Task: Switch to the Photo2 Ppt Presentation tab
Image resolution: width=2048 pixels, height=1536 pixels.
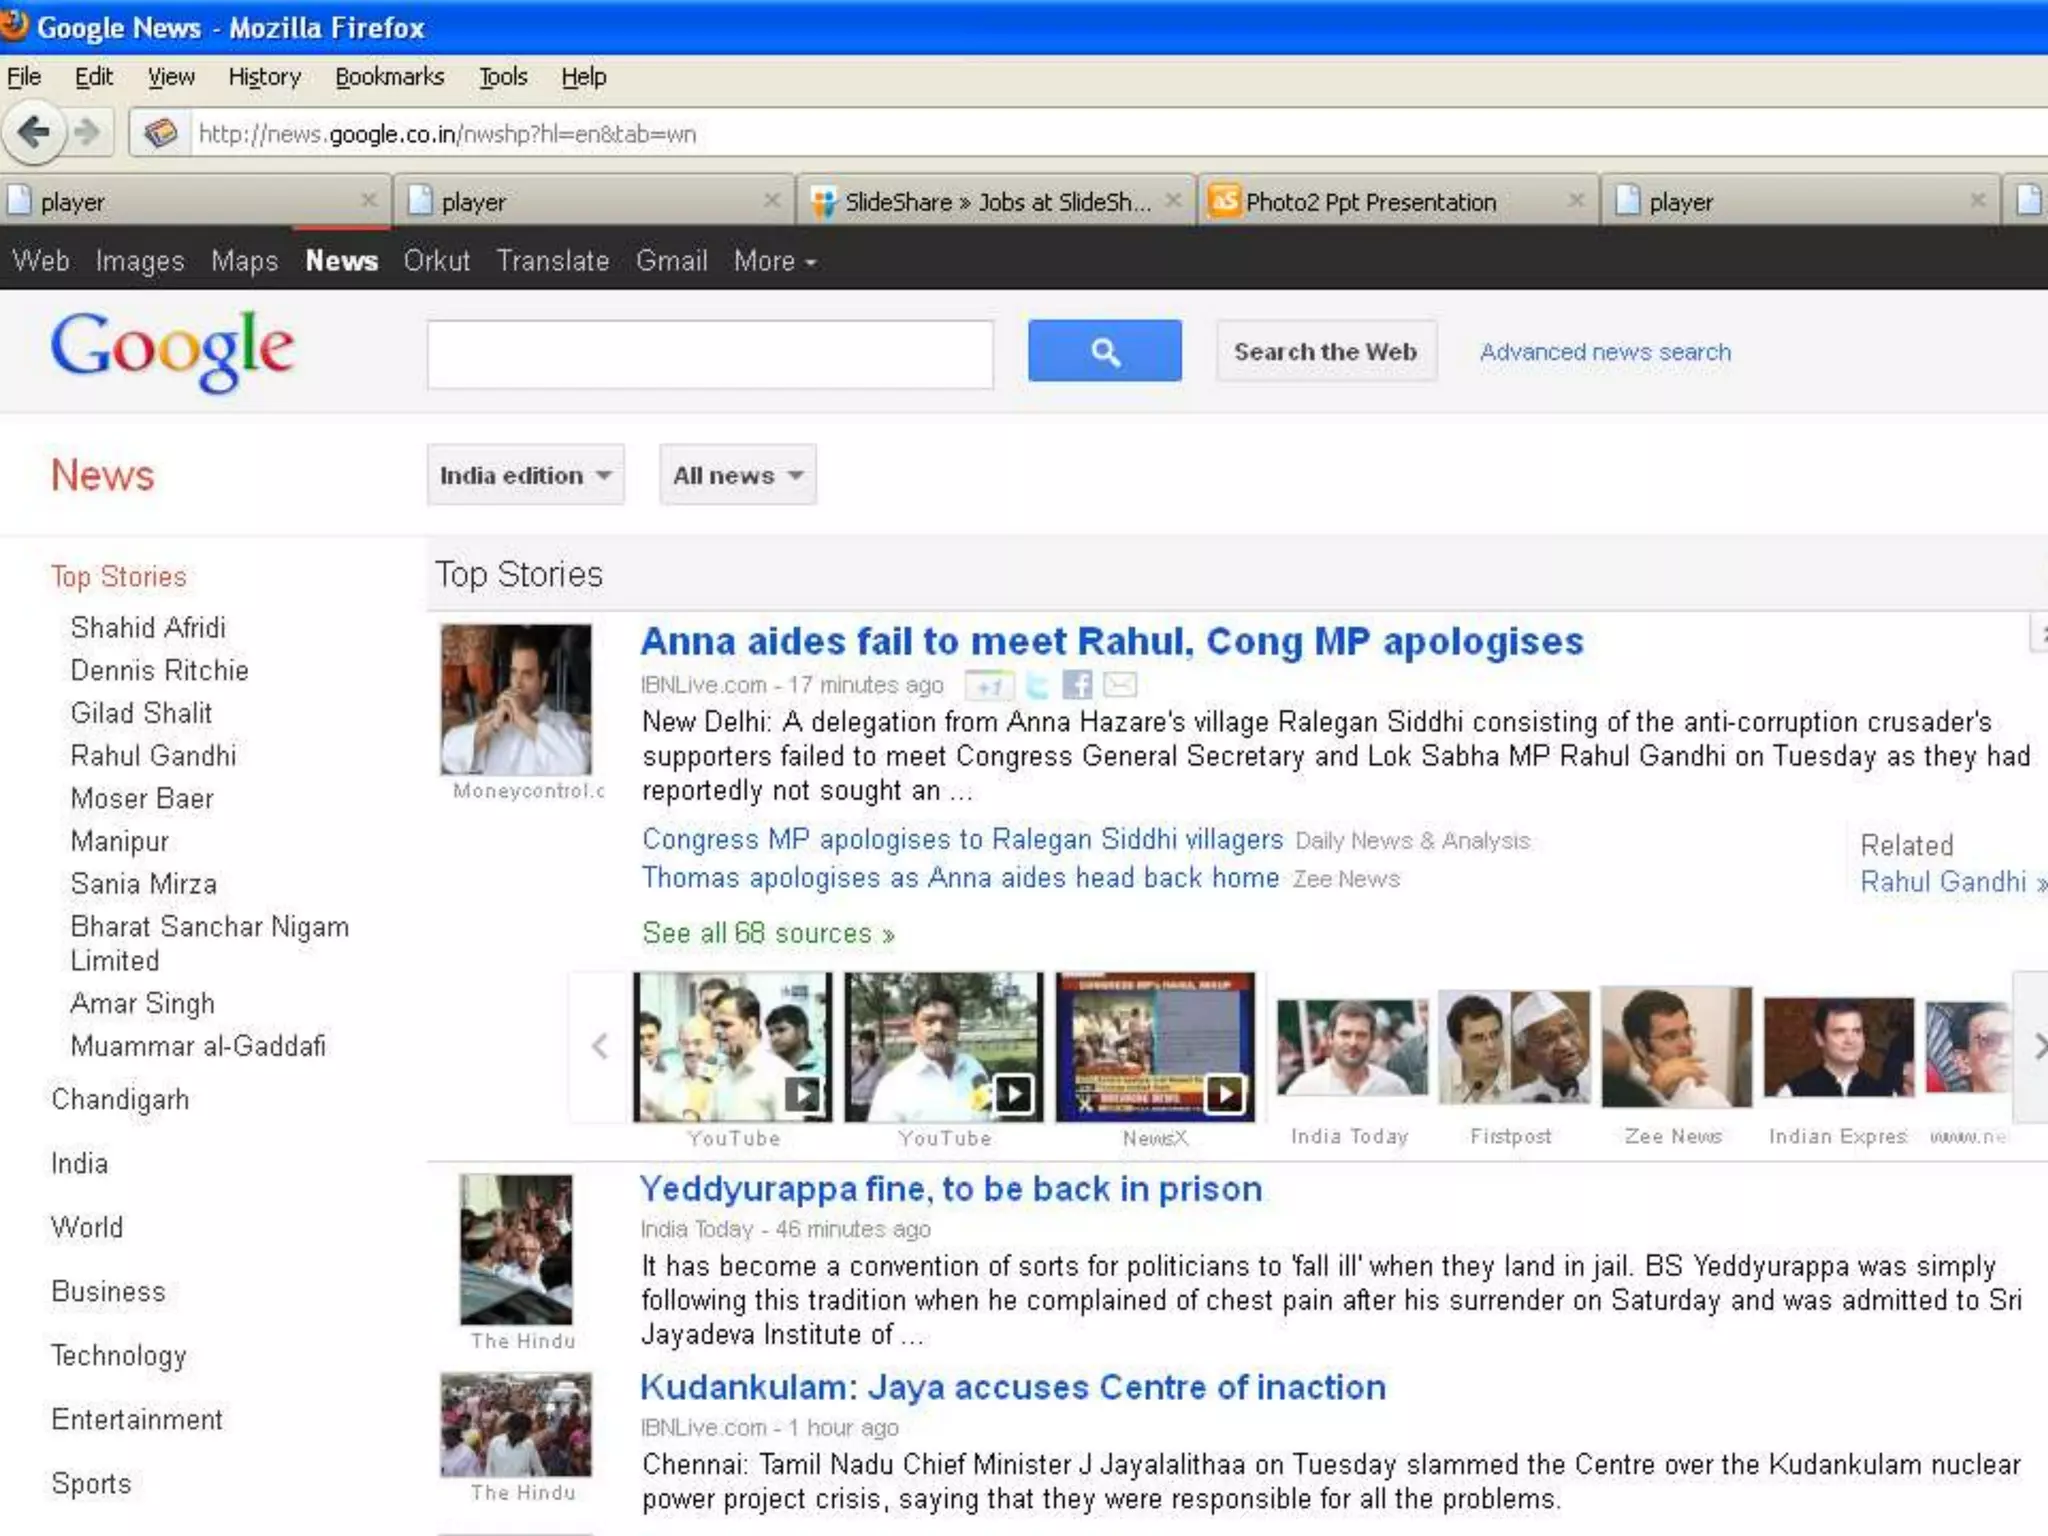Action: (1370, 202)
